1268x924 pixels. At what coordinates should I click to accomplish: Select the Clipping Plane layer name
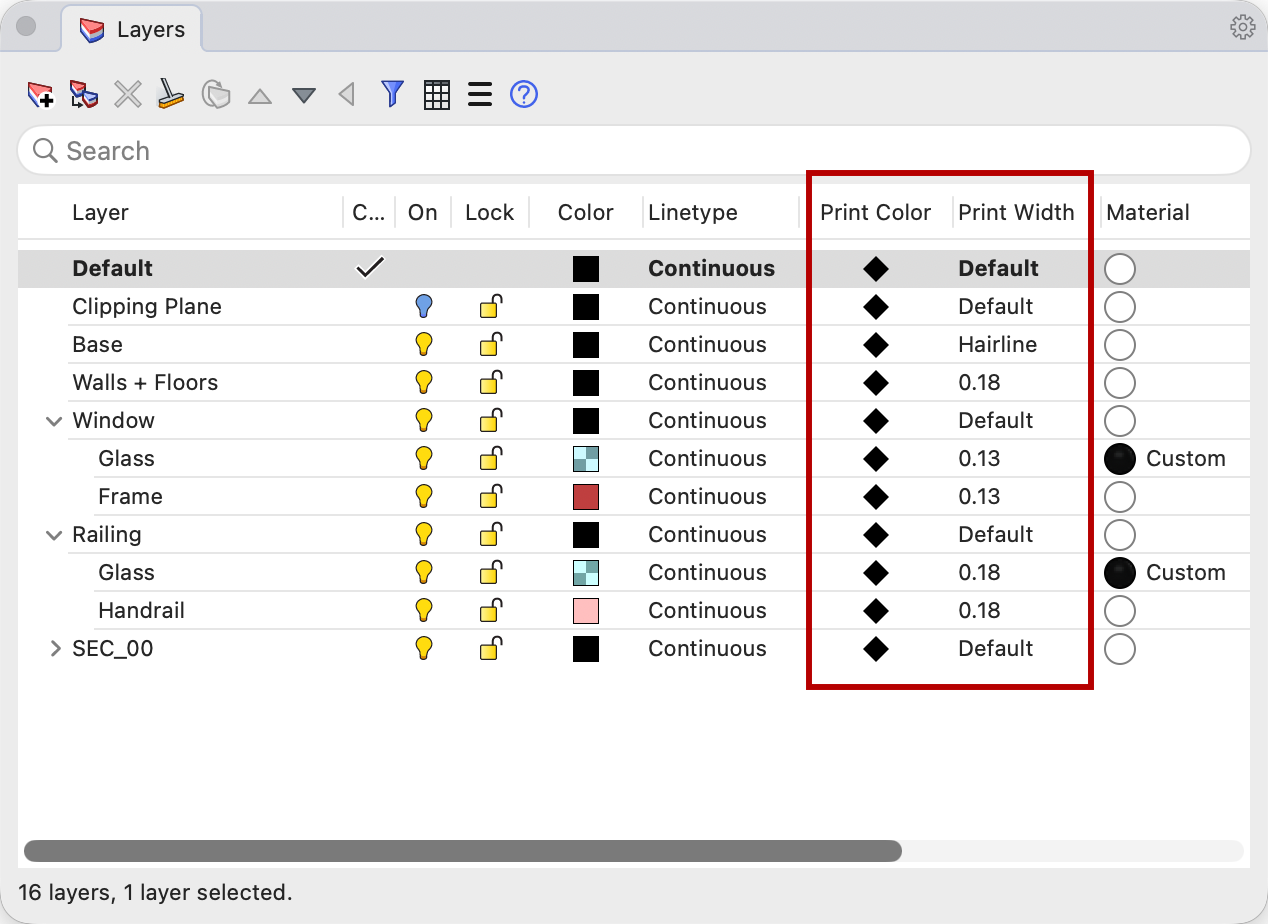(147, 307)
